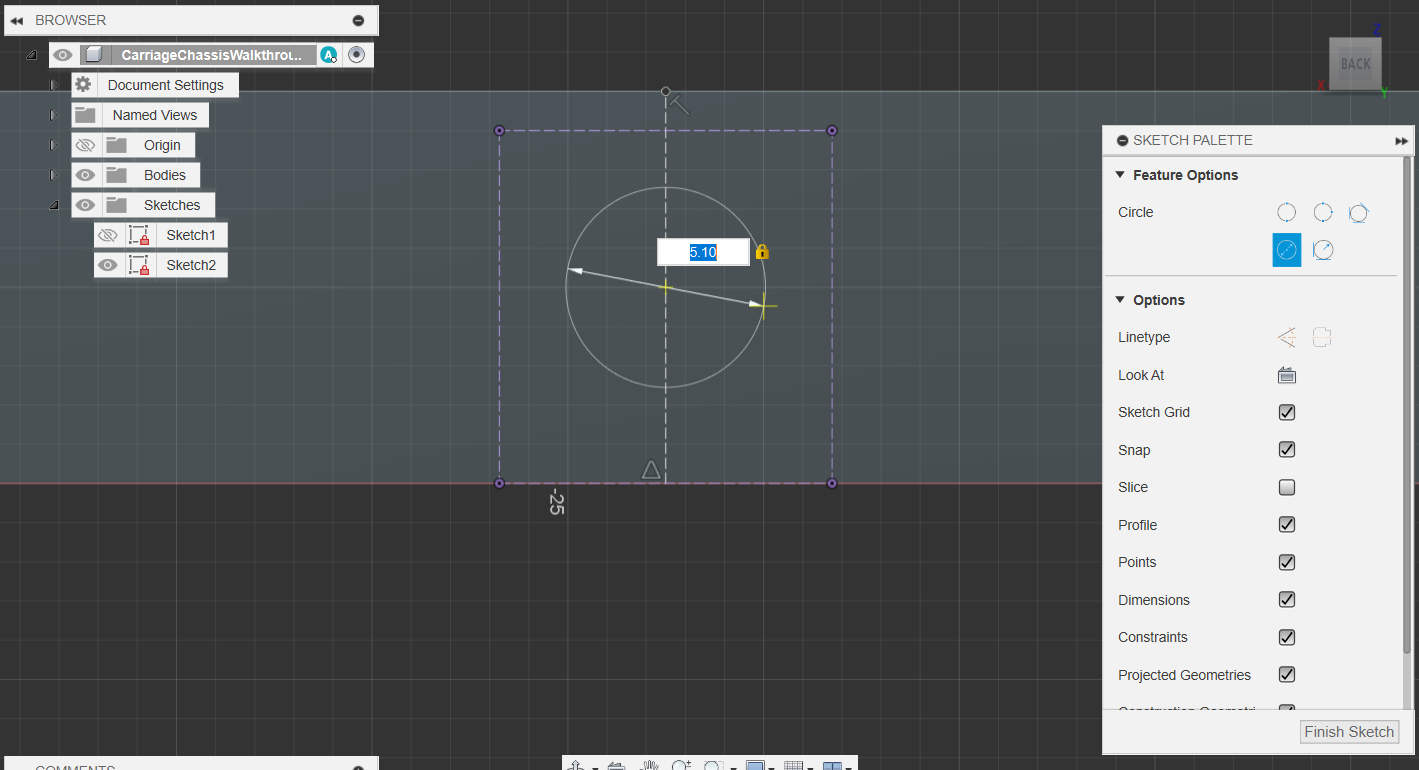1419x770 pixels.
Task: Expand the Named Views node
Action: [x=54, y=115]
